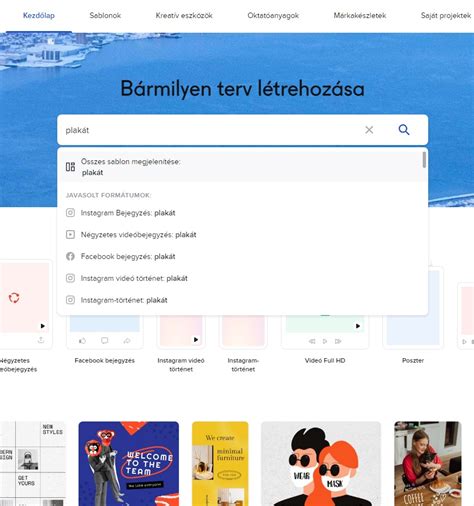Click the share arrow icon on Facebook card
This screenshot has width=474, height=506.
(x=127, y=341)
